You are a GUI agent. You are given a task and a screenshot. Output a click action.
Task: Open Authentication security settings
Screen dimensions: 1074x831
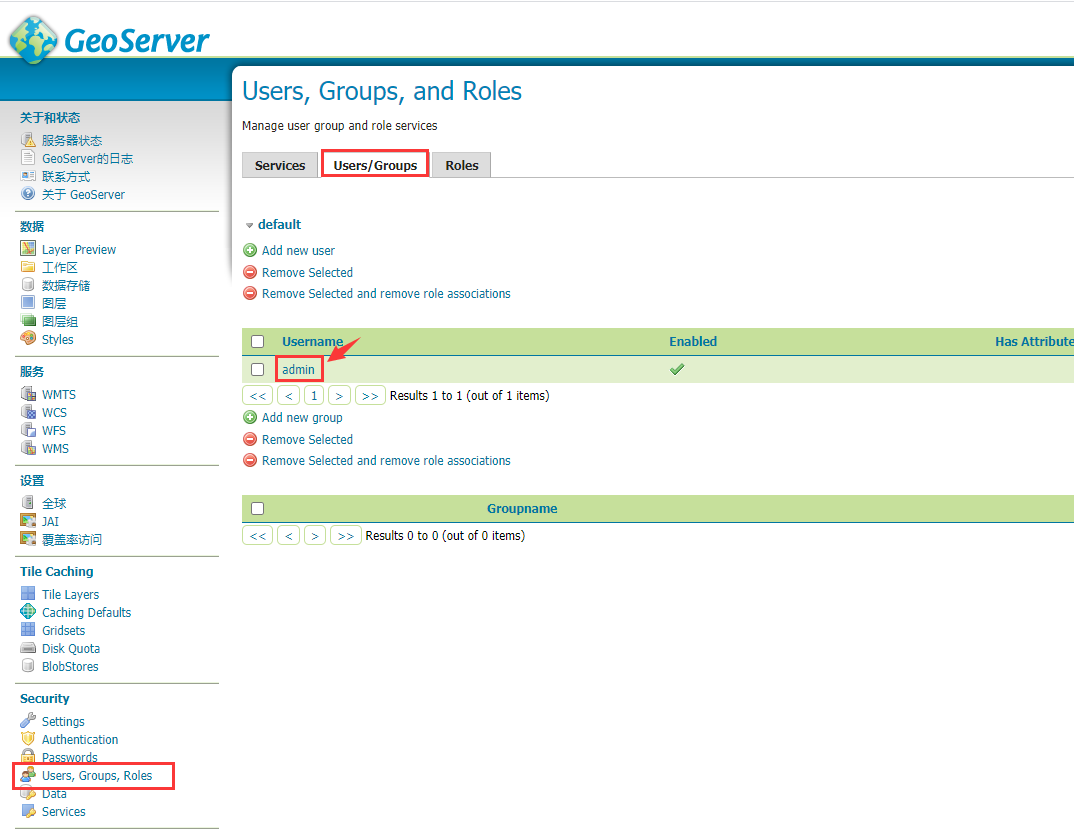(x=80, y=739)
